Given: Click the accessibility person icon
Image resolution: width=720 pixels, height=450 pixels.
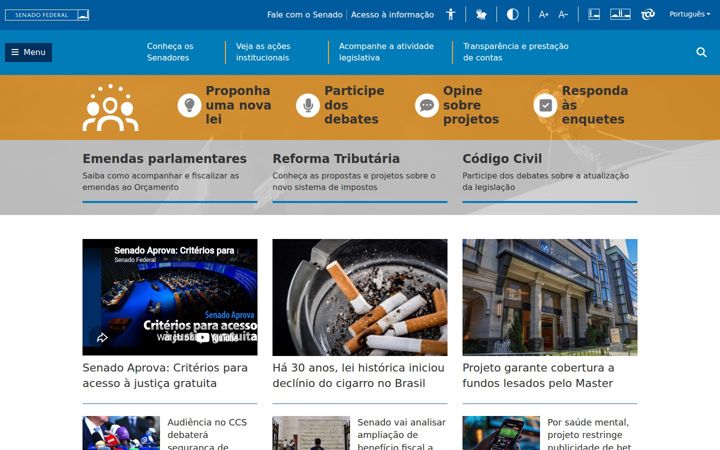Looking at the screenshot, I should point(450,14).
